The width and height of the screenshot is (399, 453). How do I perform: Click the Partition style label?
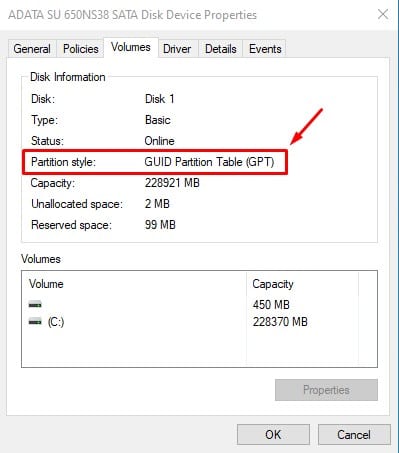(63, 162)
